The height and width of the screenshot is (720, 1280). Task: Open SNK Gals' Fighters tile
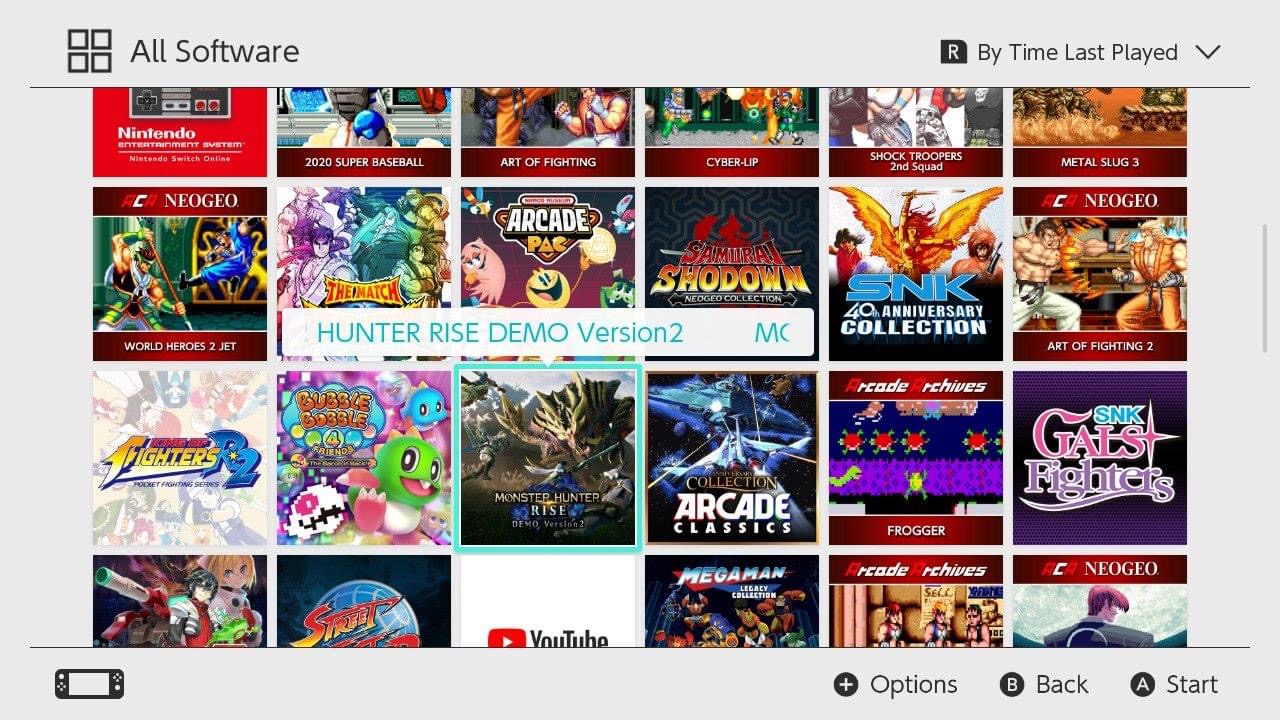tap(1100, 458)
